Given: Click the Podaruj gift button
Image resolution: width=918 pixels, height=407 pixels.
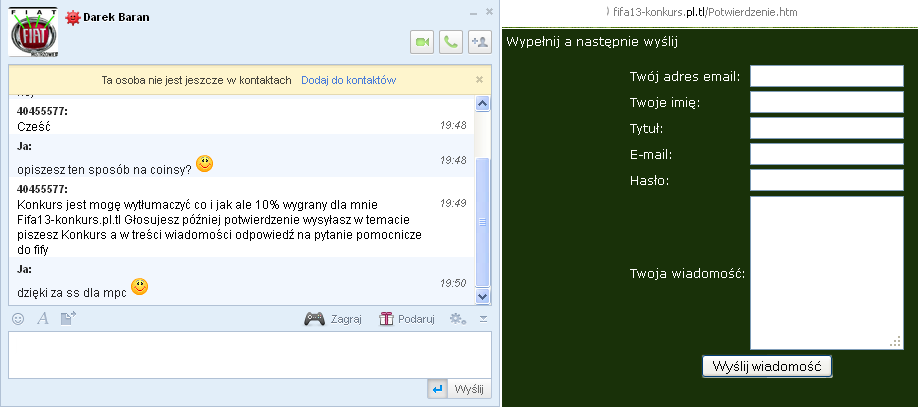Looking at the screenshot, I should [407, 319].
